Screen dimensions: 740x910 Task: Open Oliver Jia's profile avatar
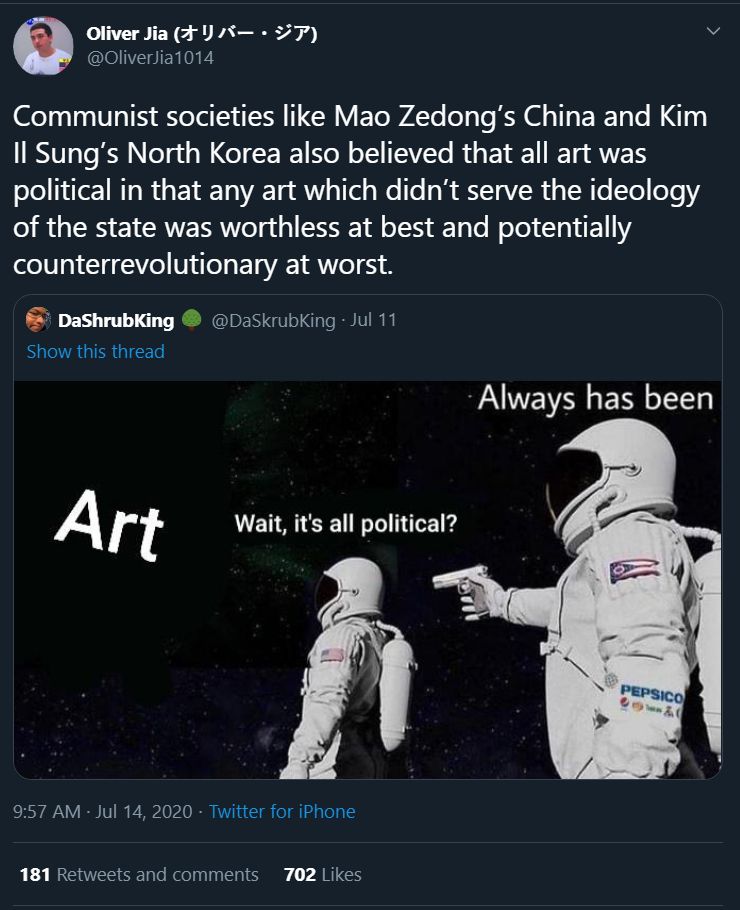[x=43, y=45]
